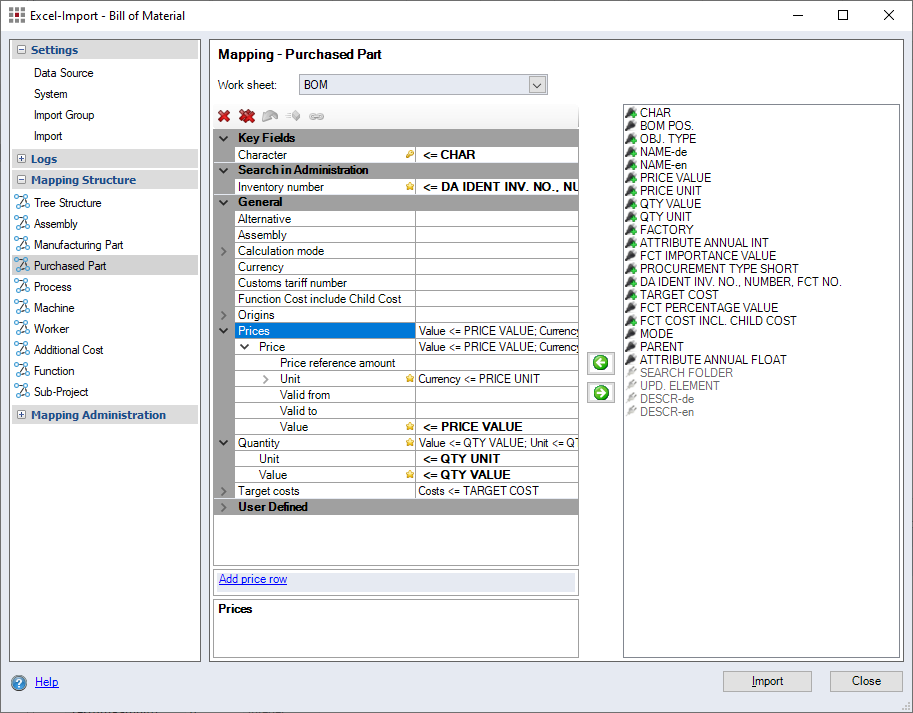The height and width of the screenshot is (713, 913).
Task: Open the Manufacturing Part mapping
Action: pyautogui.click(x=78, y=245)
